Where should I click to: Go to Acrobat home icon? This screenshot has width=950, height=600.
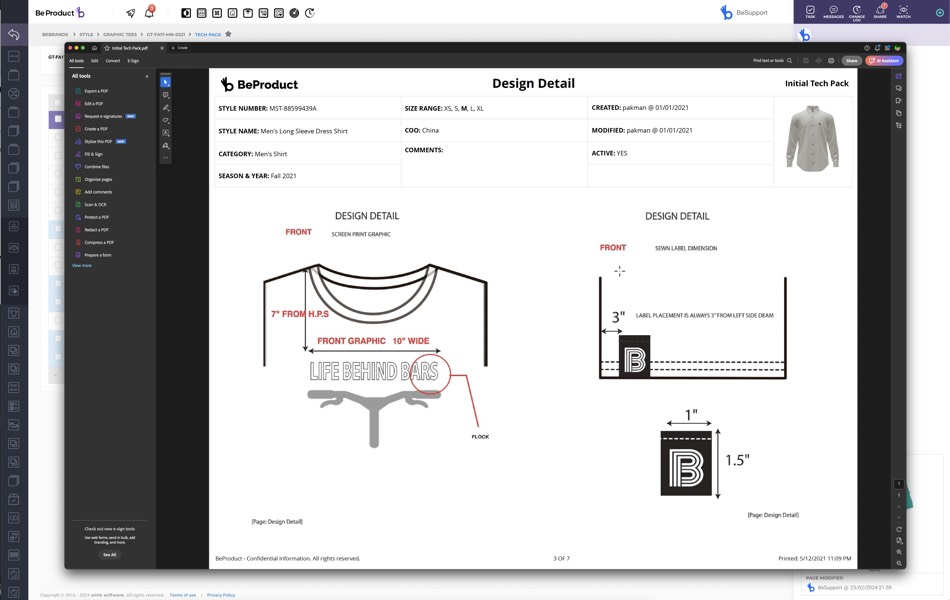tap(95, 48)
